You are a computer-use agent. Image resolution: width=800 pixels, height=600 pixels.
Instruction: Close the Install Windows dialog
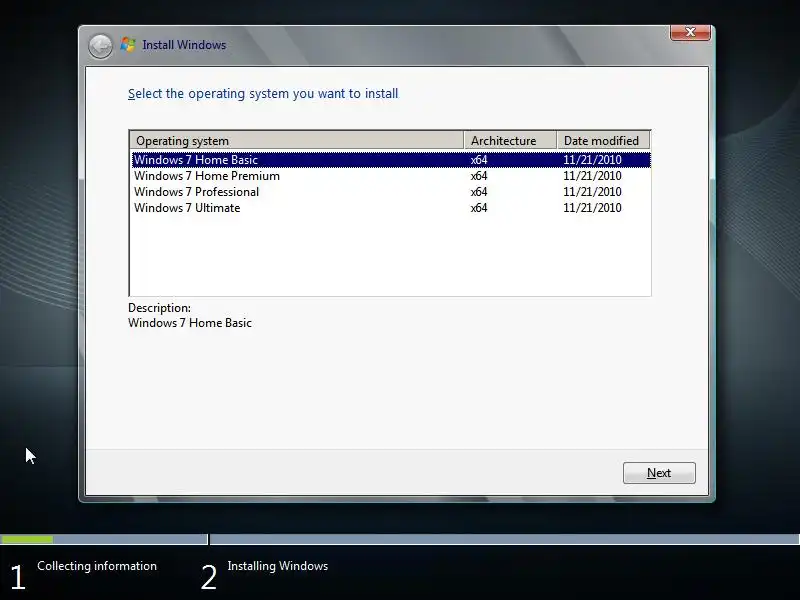(690, 32)
